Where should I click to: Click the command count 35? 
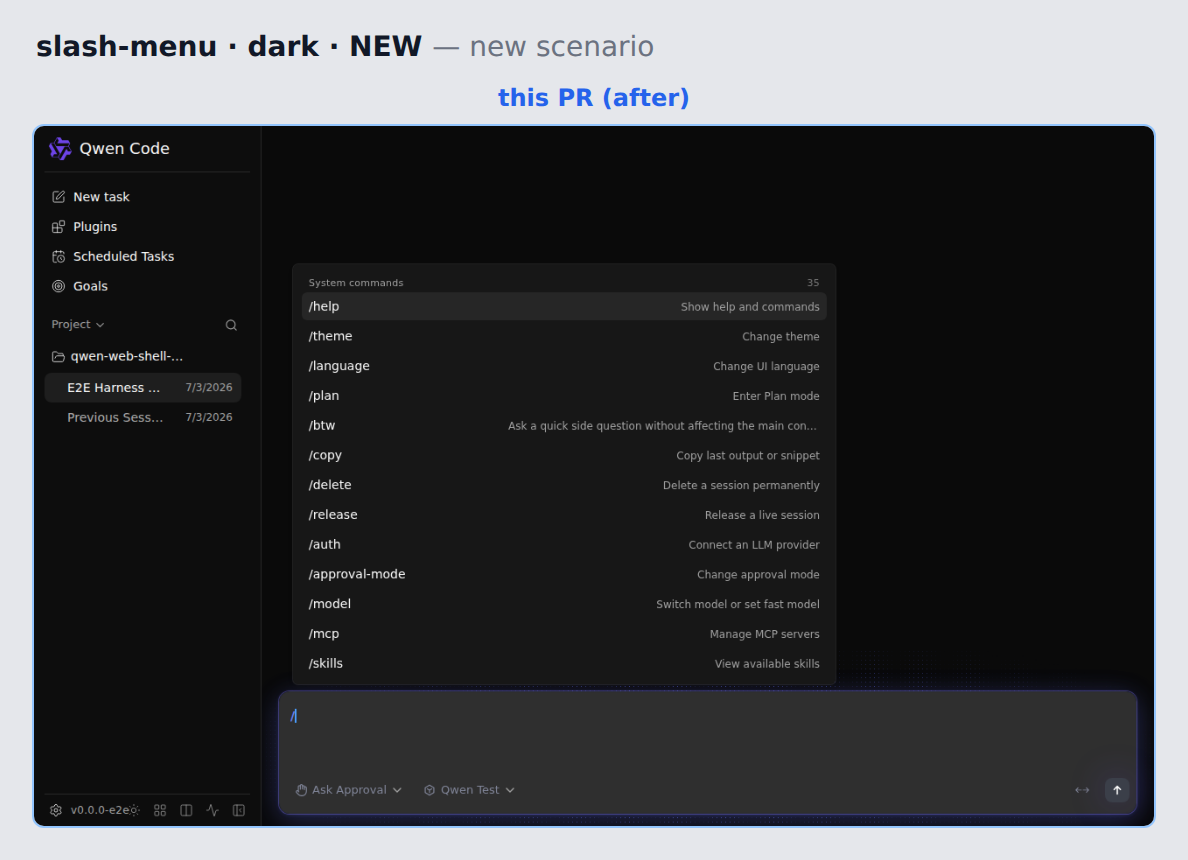813,283
